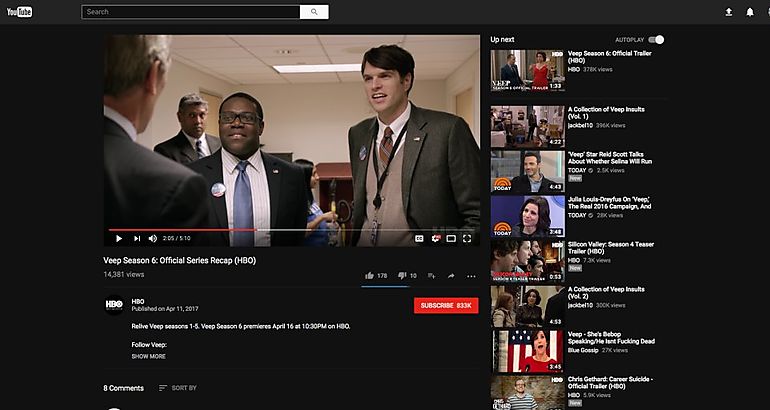This screenshot has width=770, height=410.
Task: Click the jackbel10 channel under Insults Vol. 1
Action: pyautogui.click(x=580, y=125)
